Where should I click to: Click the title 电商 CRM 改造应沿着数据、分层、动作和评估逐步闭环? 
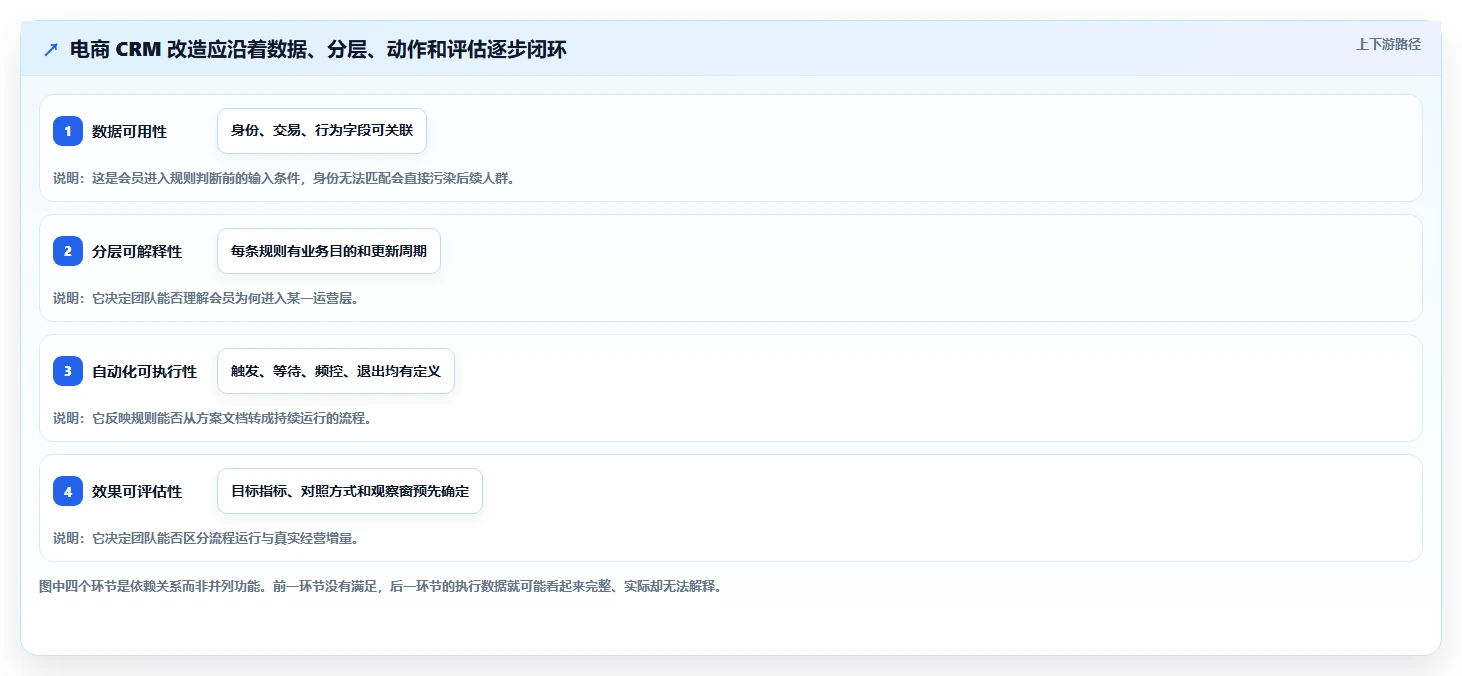tap(318, 50)
